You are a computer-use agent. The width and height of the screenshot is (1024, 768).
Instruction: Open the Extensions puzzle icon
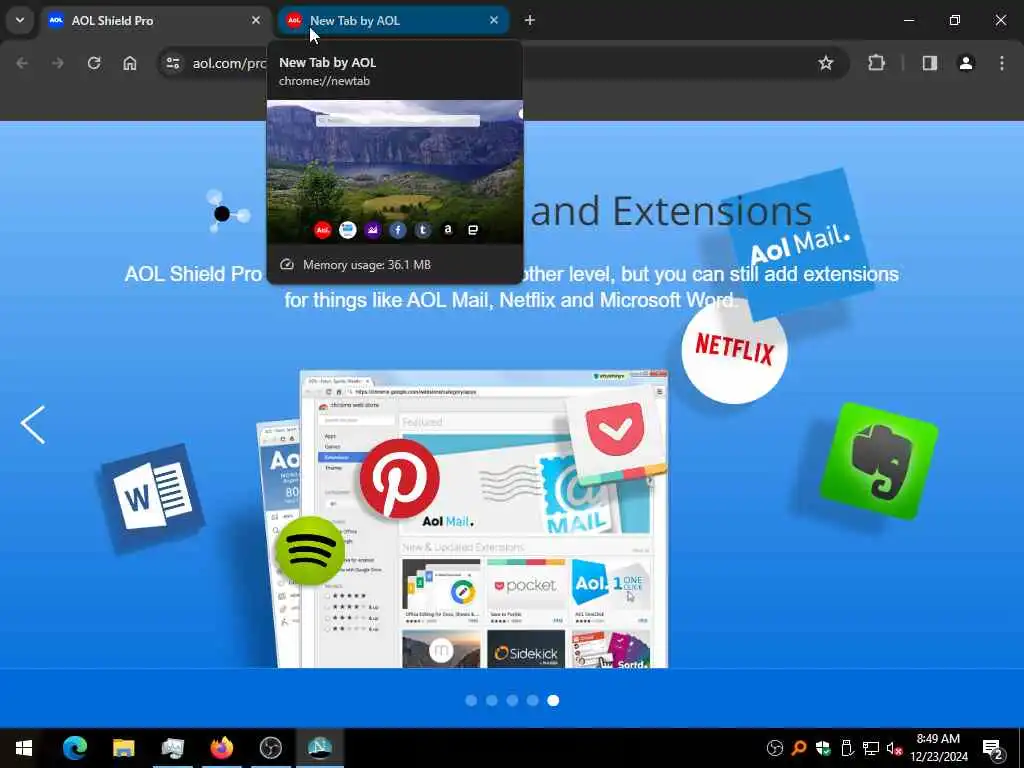click(876, 63)
